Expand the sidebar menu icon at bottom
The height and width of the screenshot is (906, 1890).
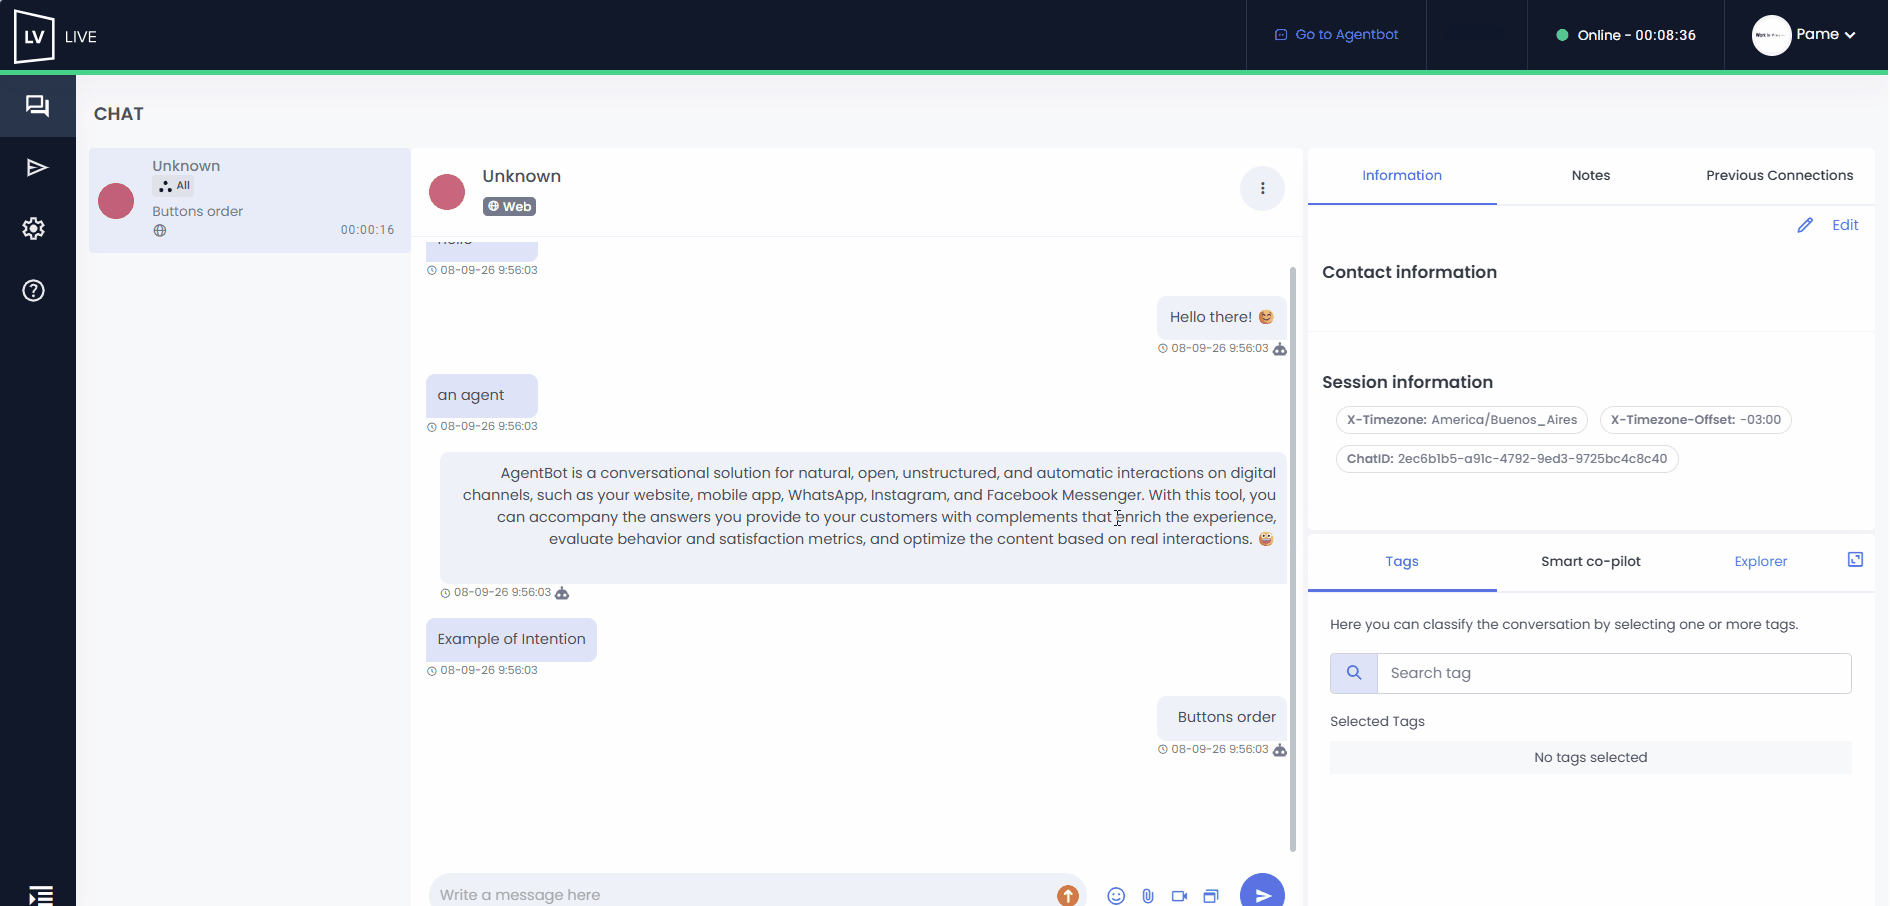tap(40, 895)
